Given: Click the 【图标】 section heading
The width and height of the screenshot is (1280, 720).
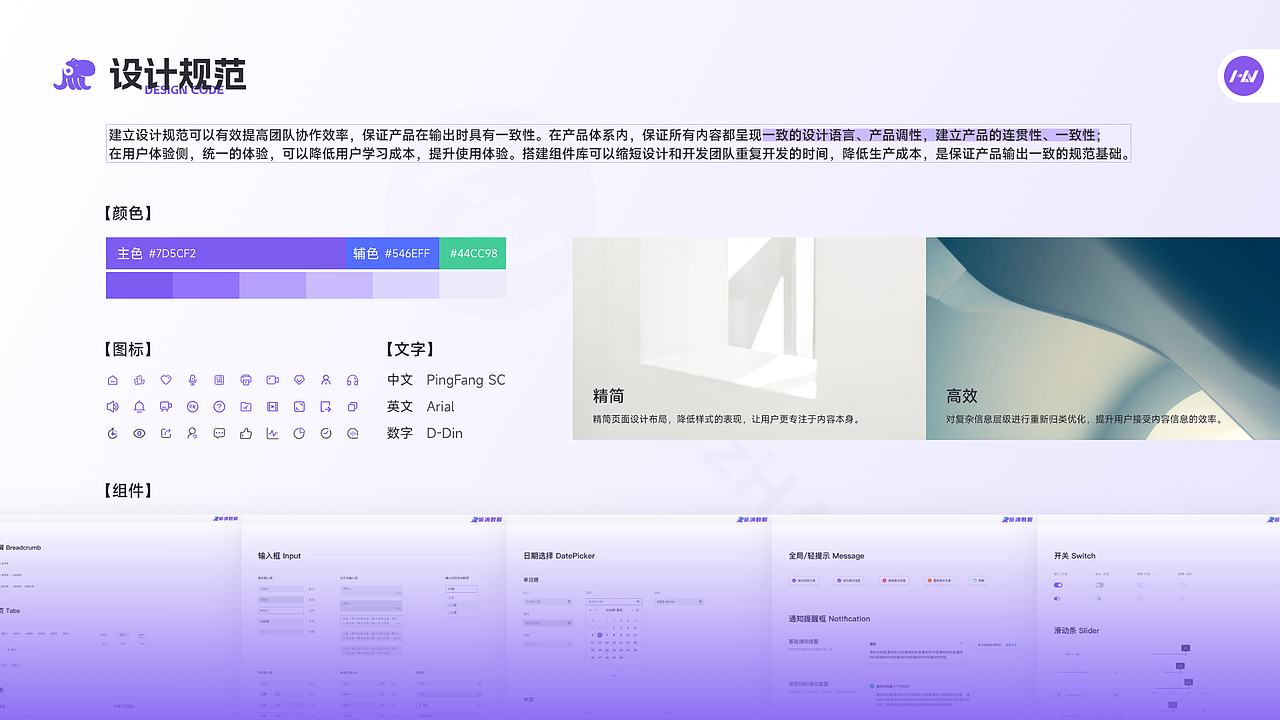Looking at the screenshot, I should coord(127,349).
